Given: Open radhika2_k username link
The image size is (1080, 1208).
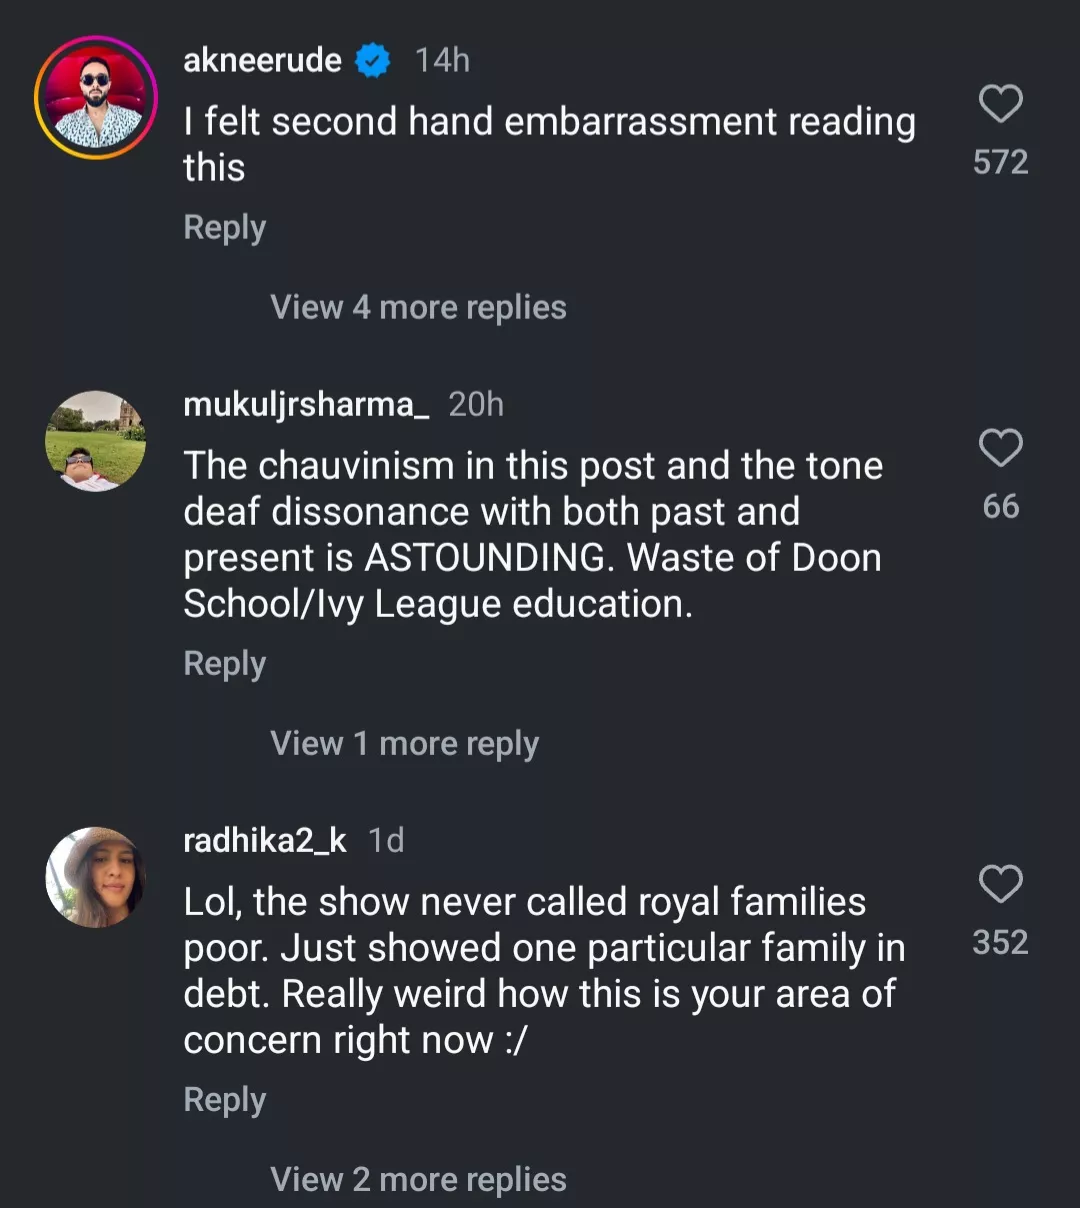Looking at the screenshot, I should coord(265,841).
